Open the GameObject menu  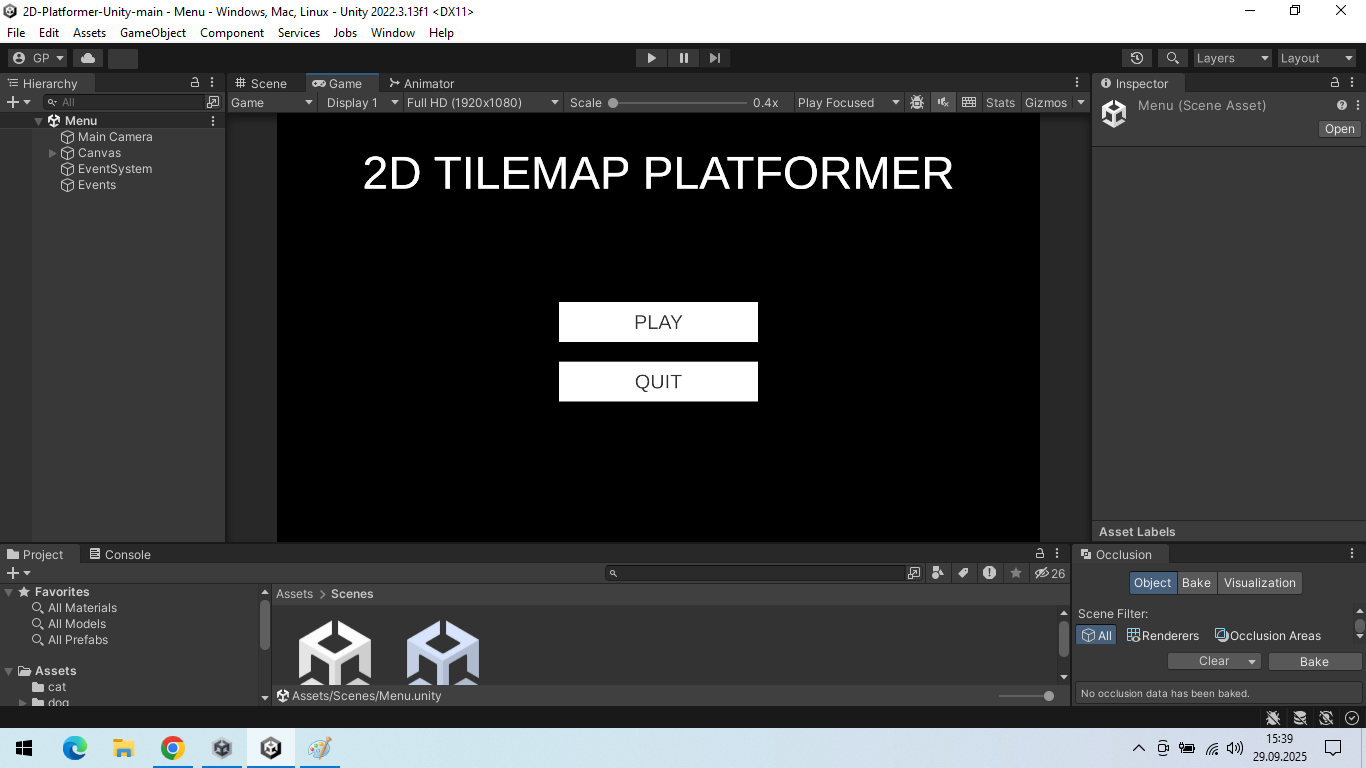click(153, 33)
